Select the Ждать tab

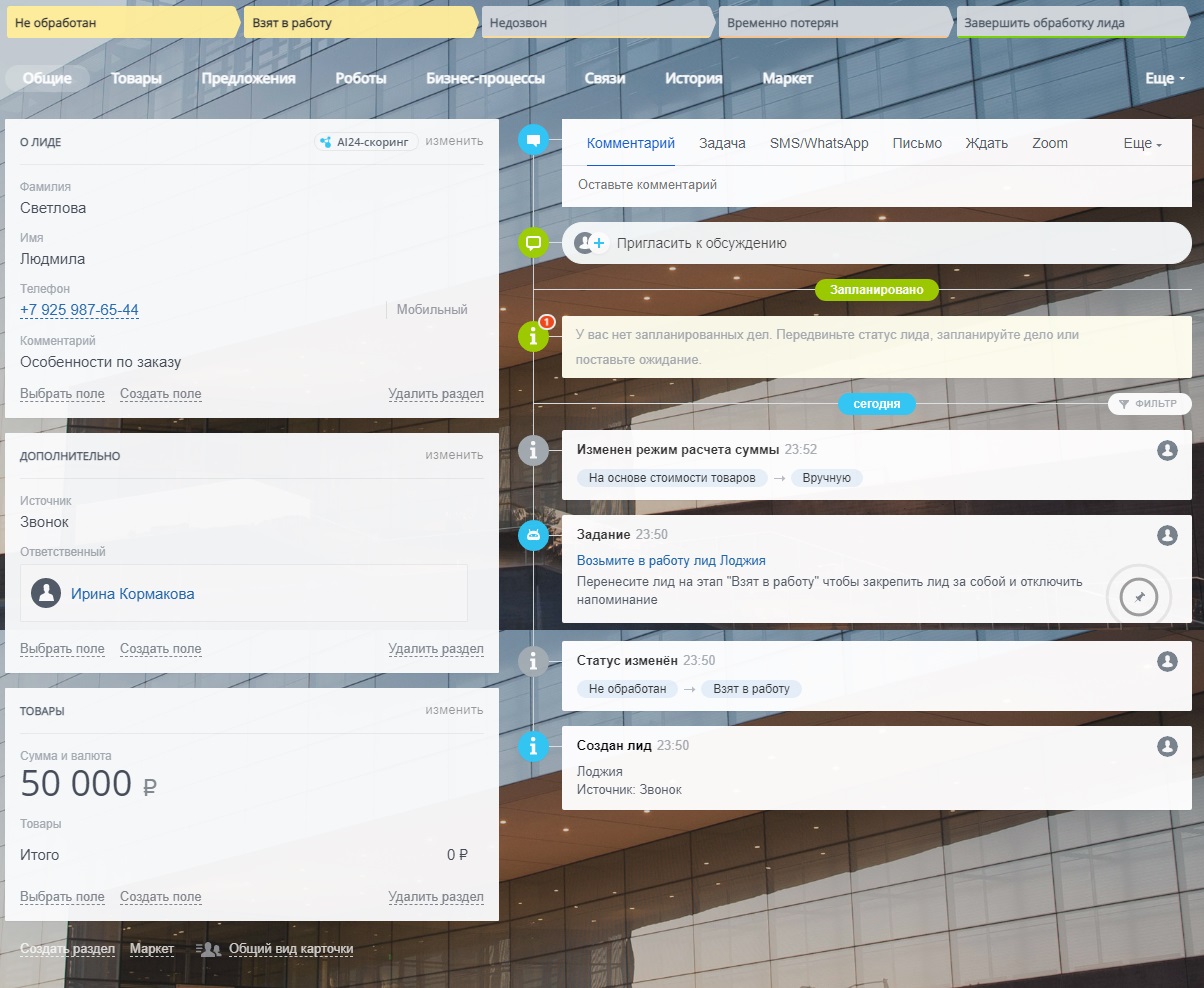coord(986,143)
